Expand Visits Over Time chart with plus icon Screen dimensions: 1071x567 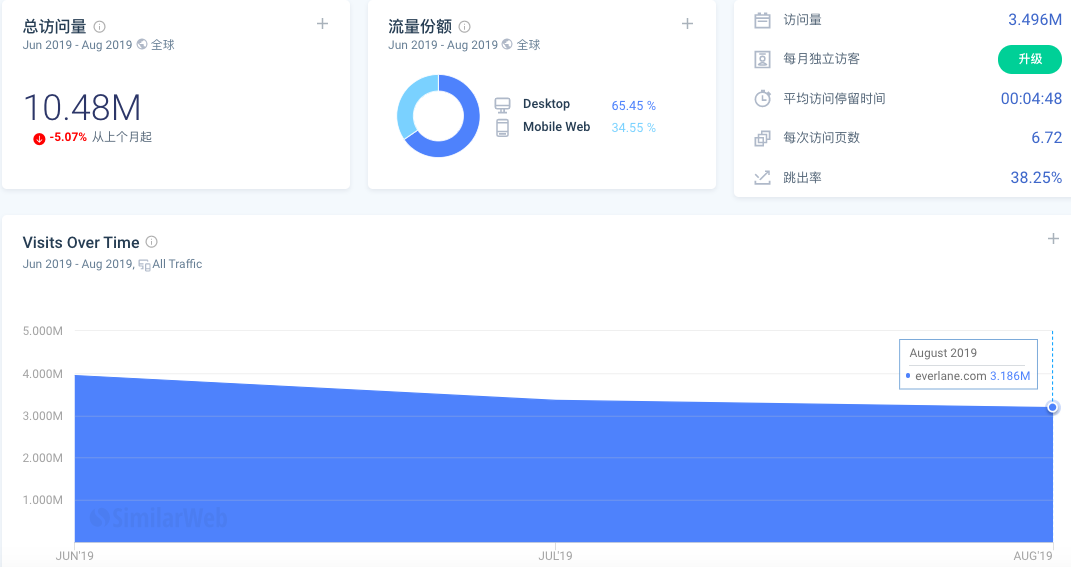click(x=1053, y=238)
